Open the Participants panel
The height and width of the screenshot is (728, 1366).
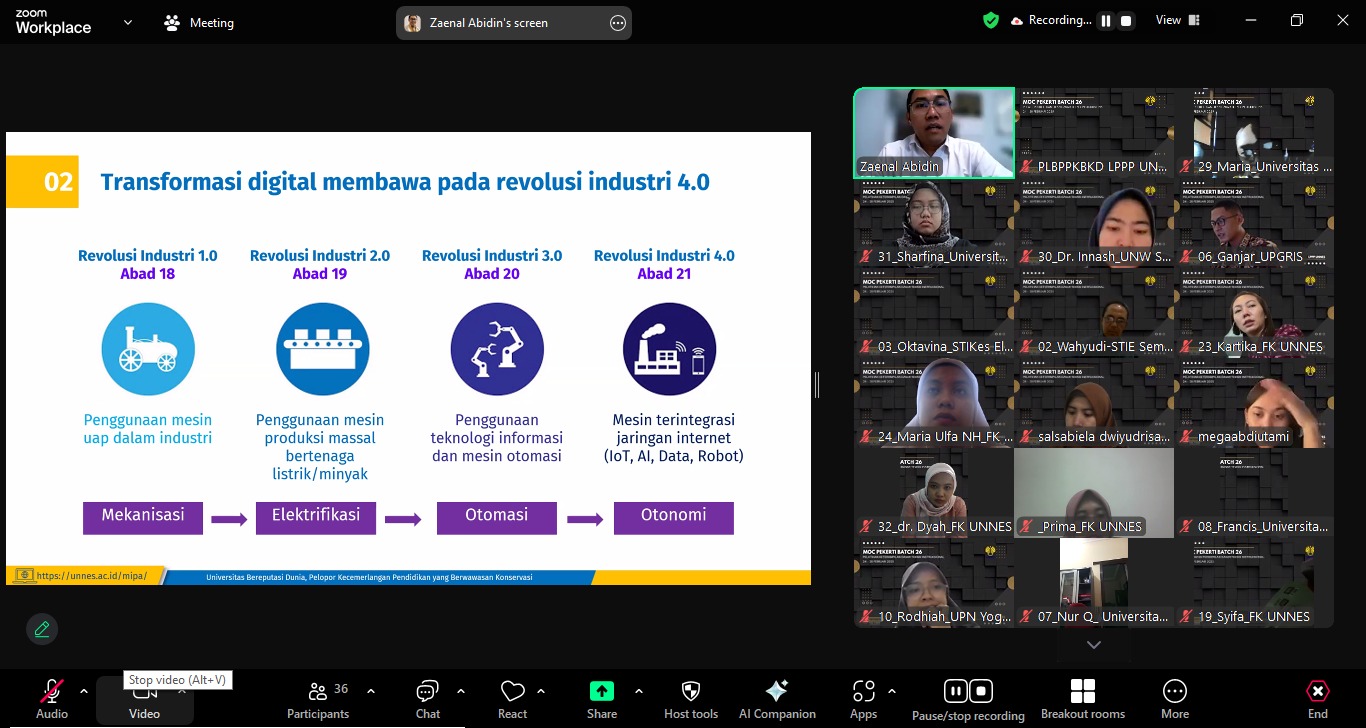318,698
